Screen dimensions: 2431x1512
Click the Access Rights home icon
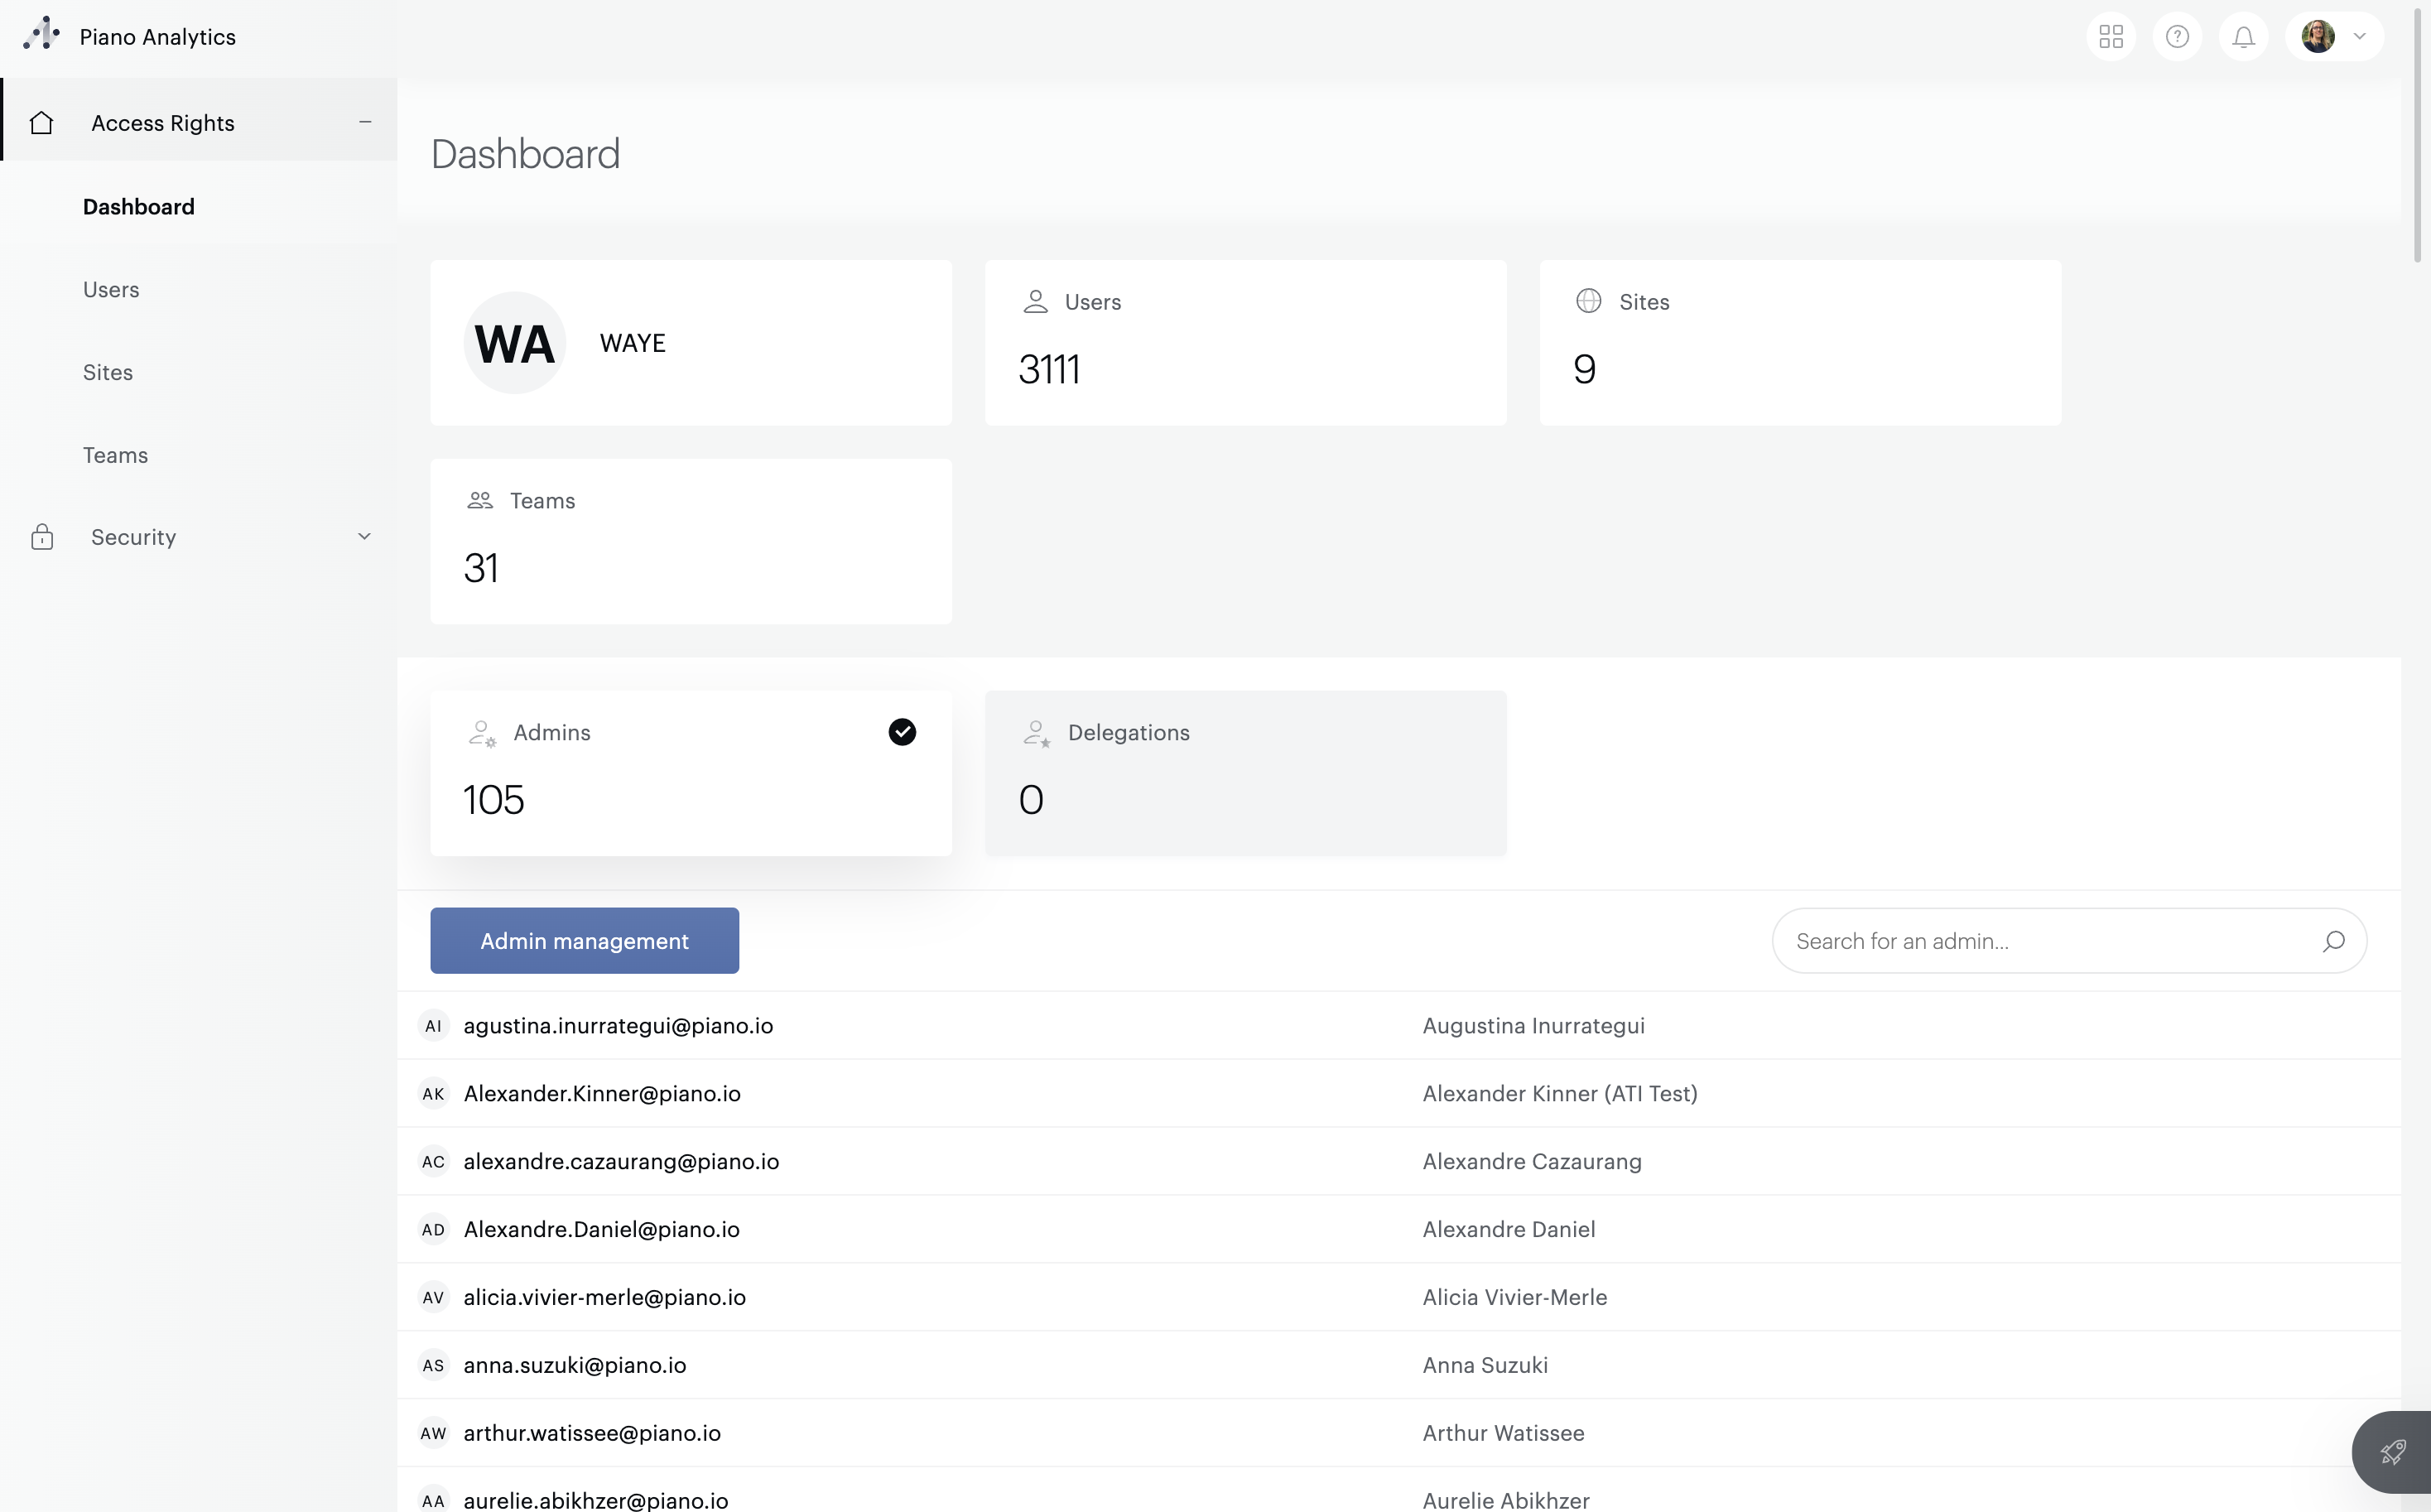[x=41, y=123]
